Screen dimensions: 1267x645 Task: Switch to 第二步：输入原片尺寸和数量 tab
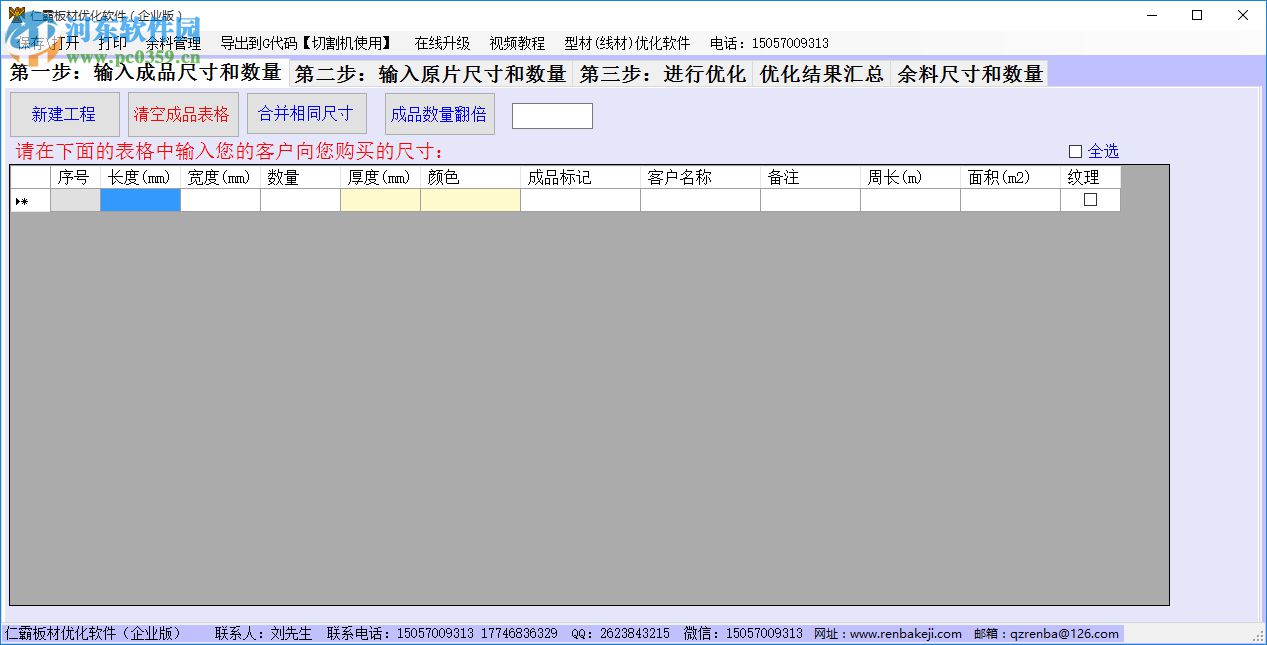(x=432, y=72)
